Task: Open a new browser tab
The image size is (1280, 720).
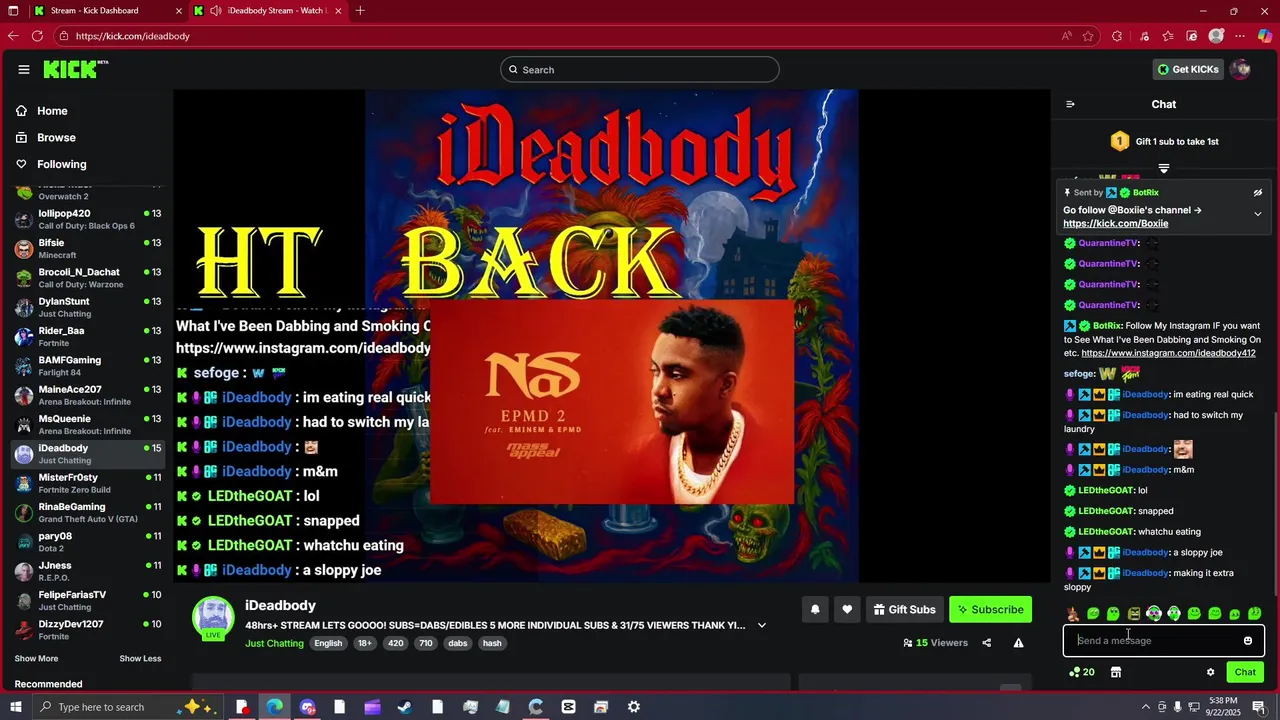Action: click(360, 11)
